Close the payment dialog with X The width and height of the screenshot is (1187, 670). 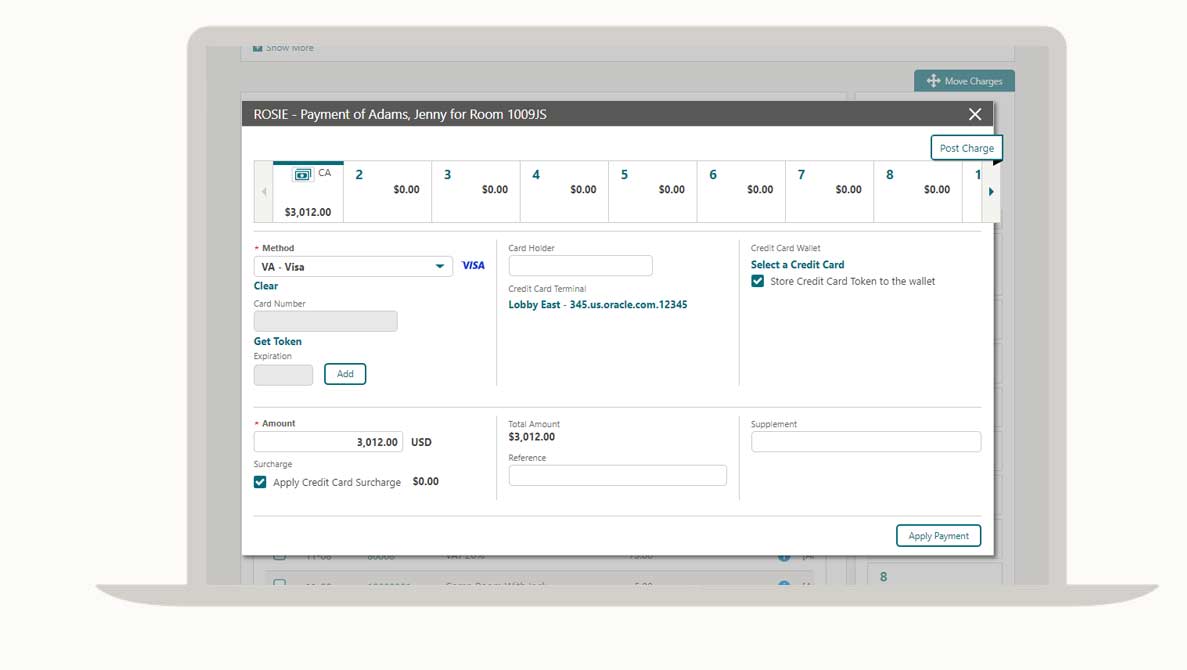pos(975,114)
